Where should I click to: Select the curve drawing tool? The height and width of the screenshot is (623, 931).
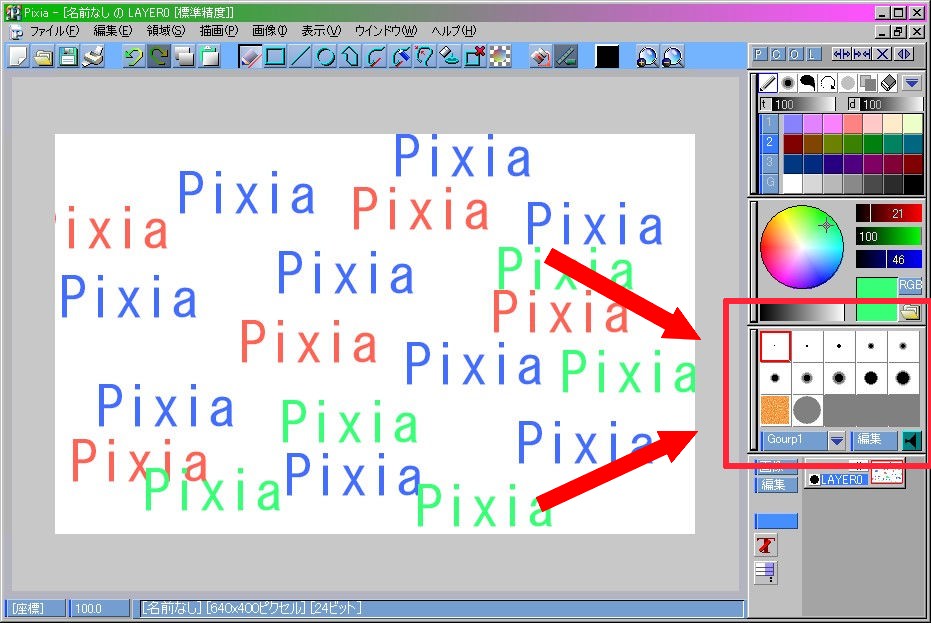tap(375, 57)
